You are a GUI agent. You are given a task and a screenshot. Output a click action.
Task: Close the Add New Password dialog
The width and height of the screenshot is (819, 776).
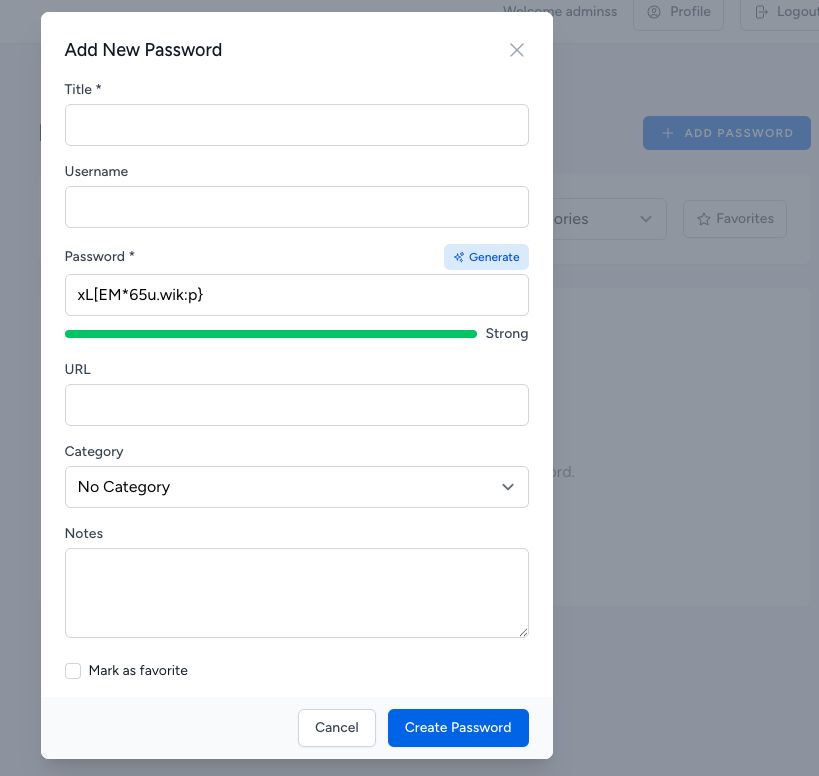517,50
